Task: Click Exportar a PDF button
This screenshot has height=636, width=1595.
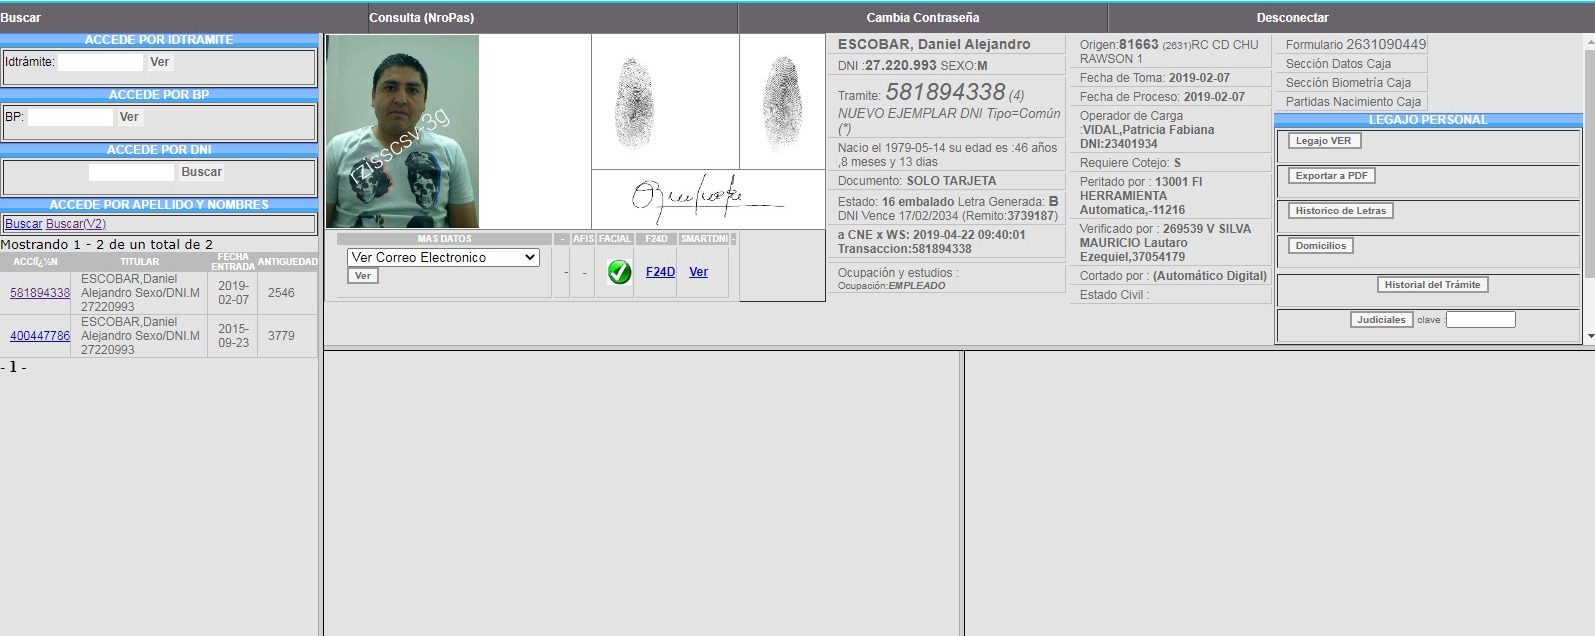Action: coord(1331,176)
